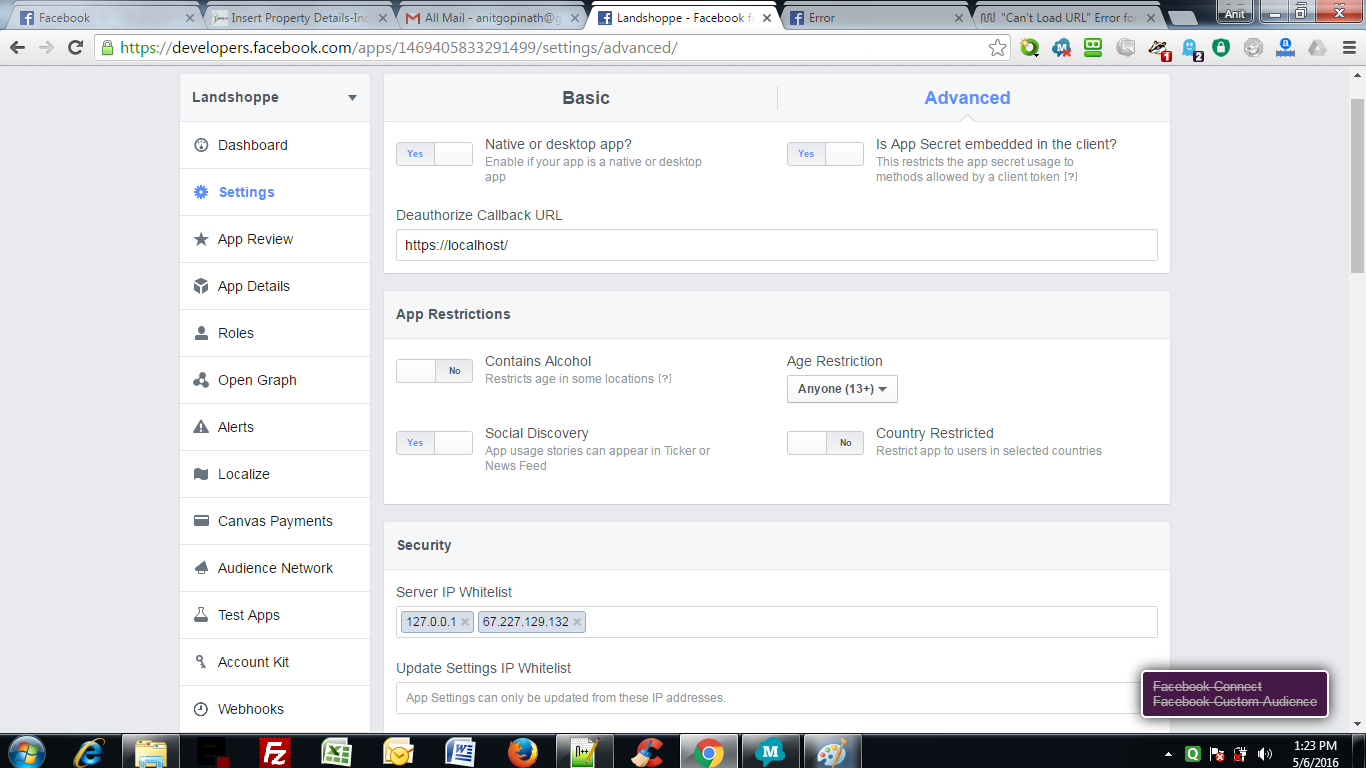
Task: Click the Settings gear icon in sidebar
Action: tap(200, 192)
